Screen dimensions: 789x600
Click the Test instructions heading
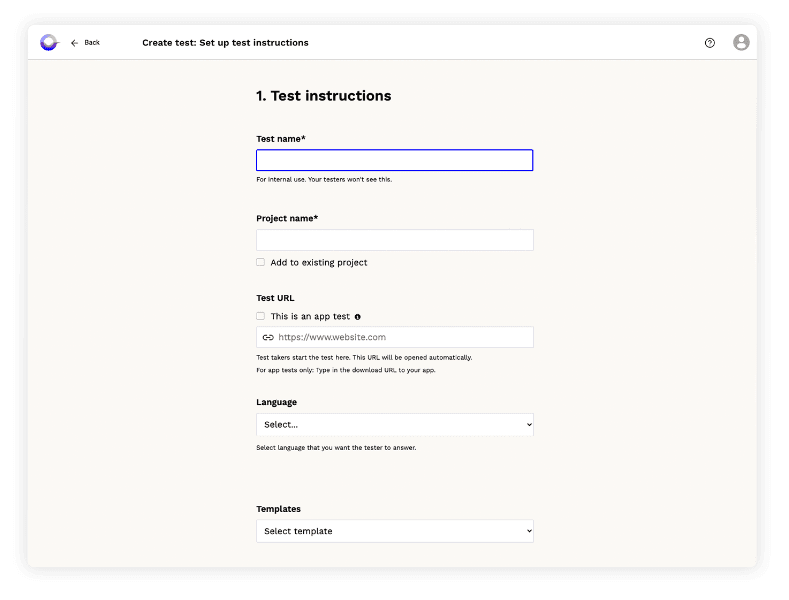[x=323, y=96]
